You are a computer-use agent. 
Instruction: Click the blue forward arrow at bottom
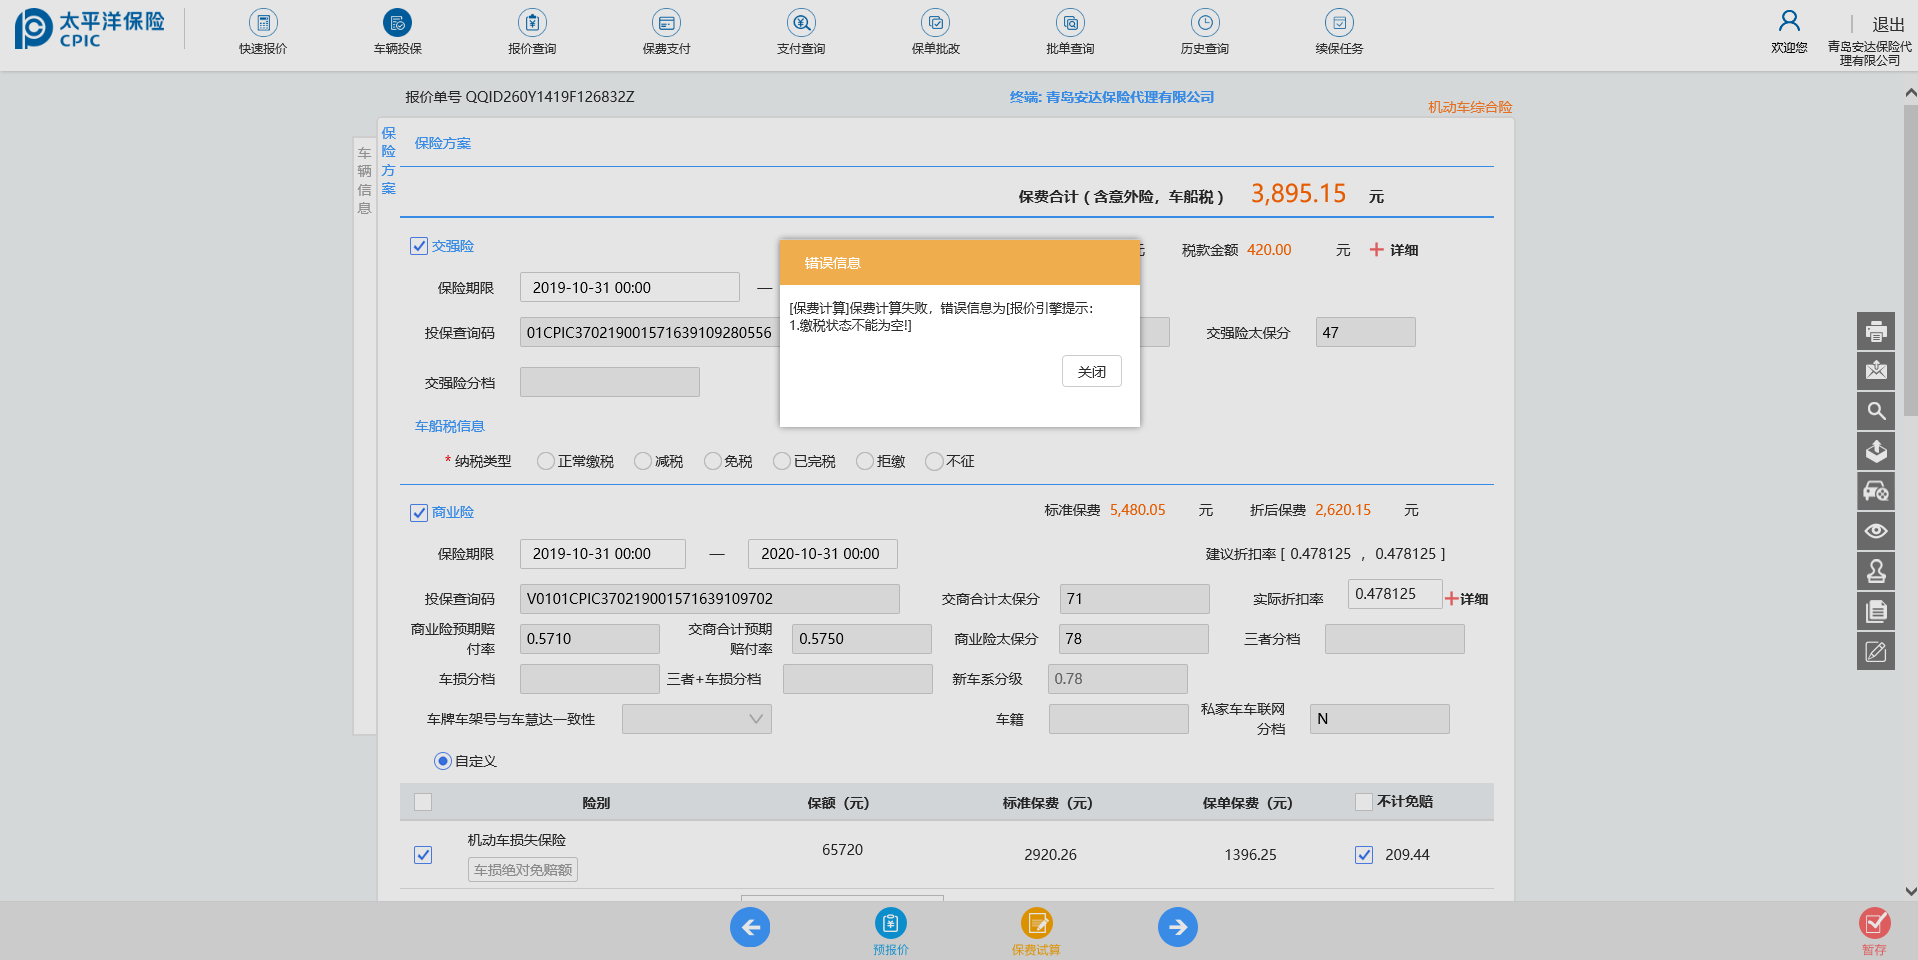(x=1177, y=927)
